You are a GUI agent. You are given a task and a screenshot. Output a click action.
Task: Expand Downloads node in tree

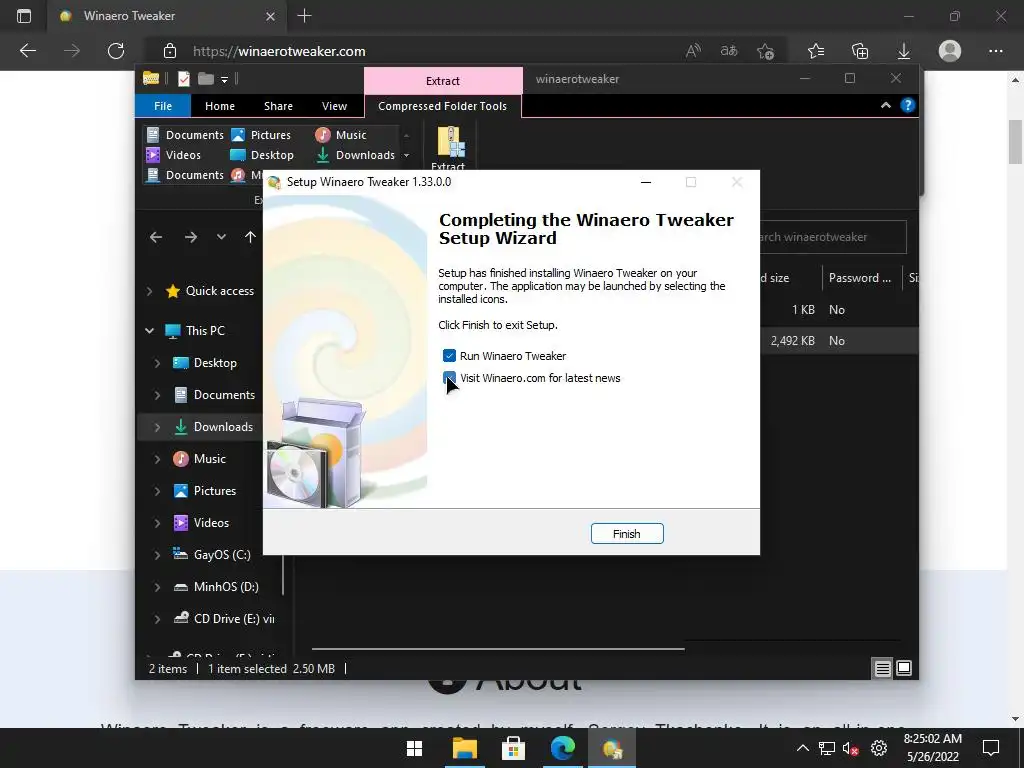pos(157,427)
